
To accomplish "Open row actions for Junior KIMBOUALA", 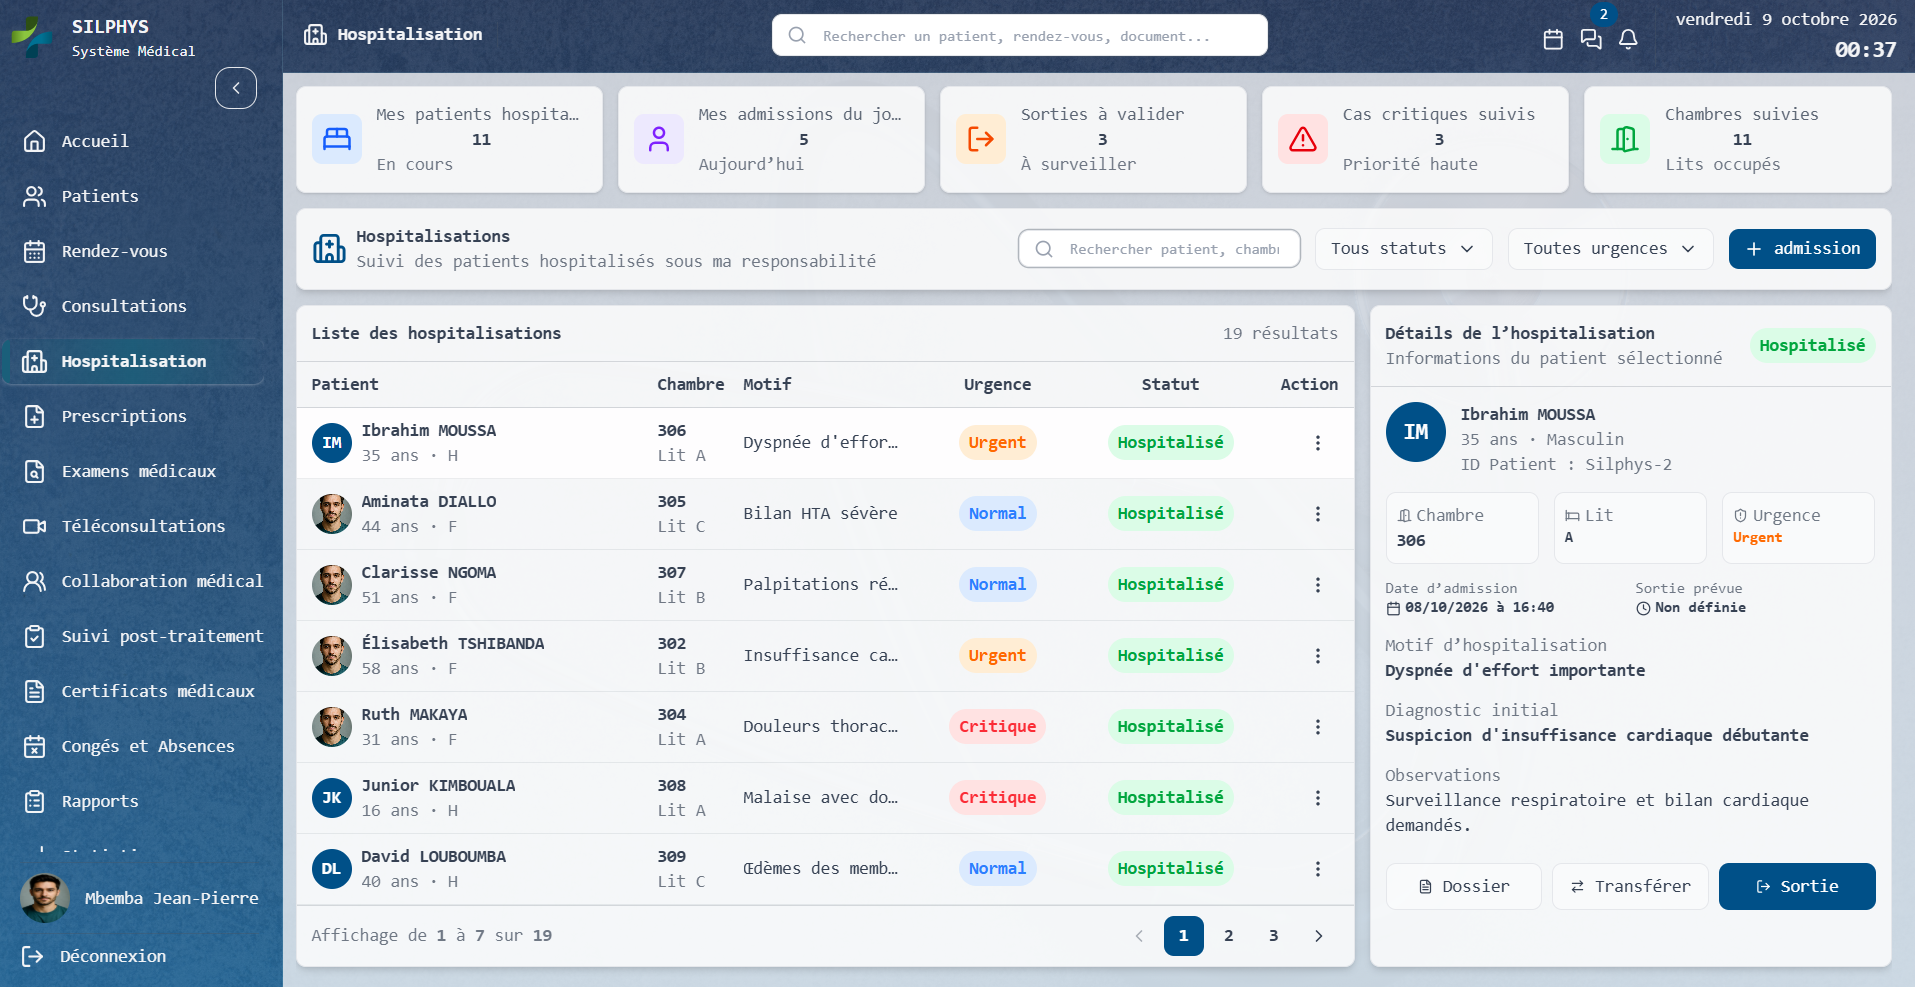I will (x=1318, y=798).
